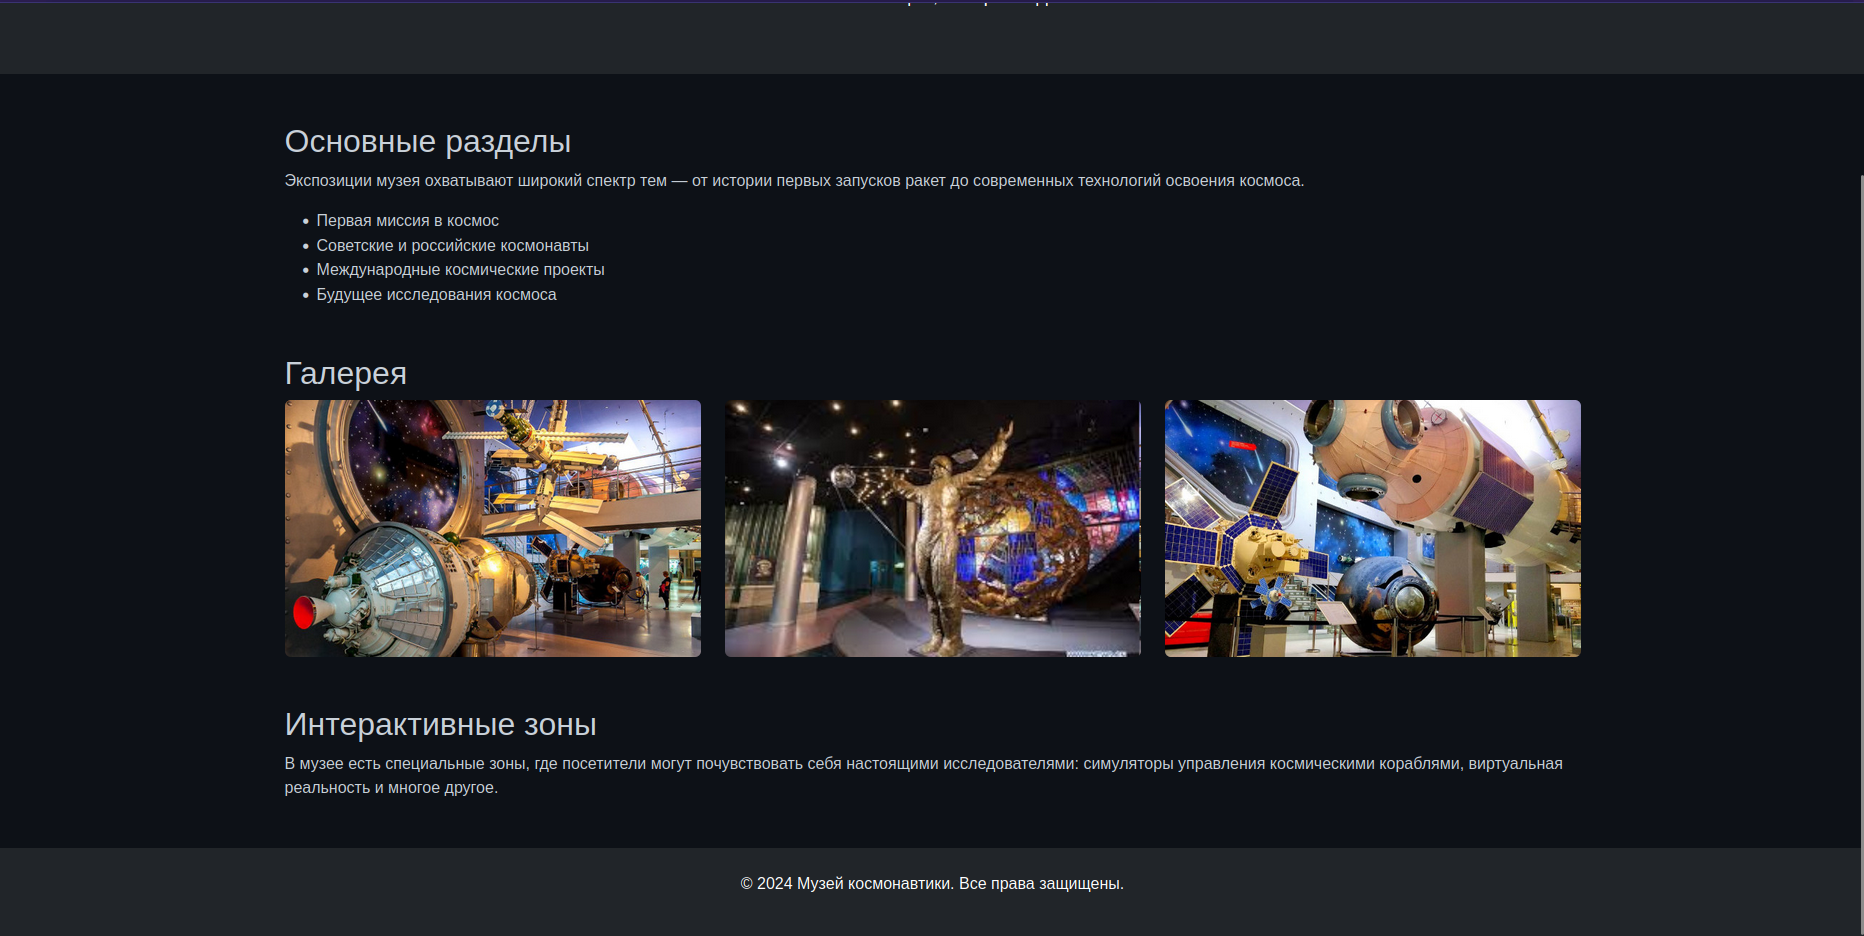Open the first gallery photo with the red engine
This screenshot has width=1864, height=936.
pyautogui.click(x=492, y=528)
